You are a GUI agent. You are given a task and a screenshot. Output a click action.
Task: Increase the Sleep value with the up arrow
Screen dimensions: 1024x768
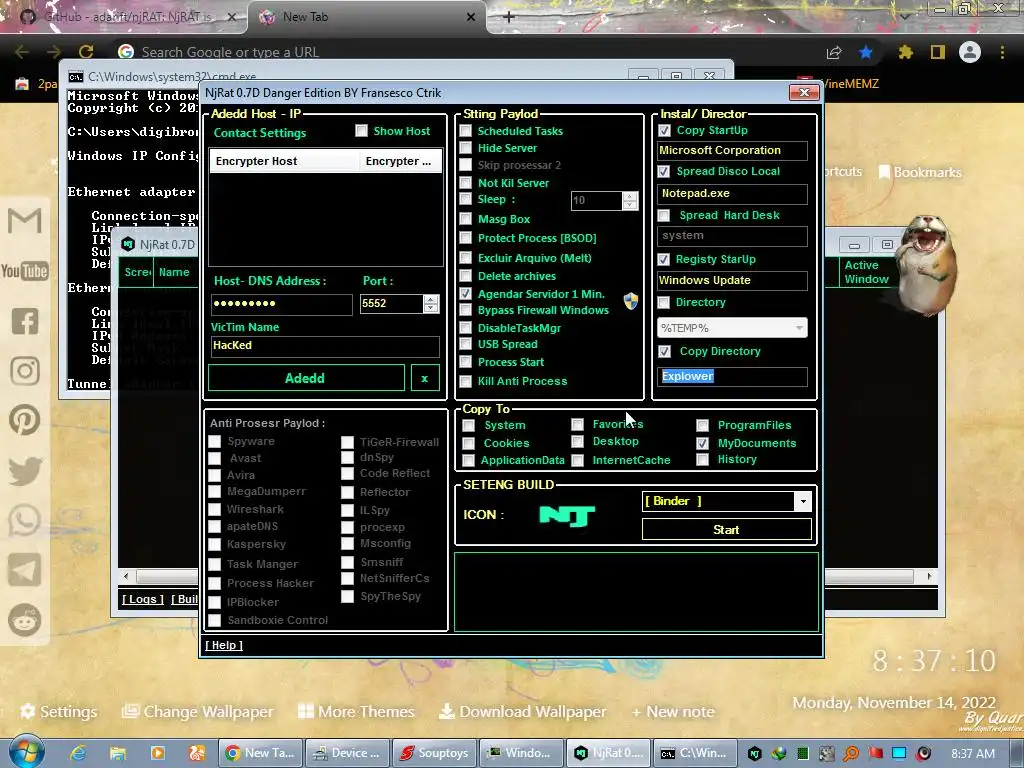630,196
